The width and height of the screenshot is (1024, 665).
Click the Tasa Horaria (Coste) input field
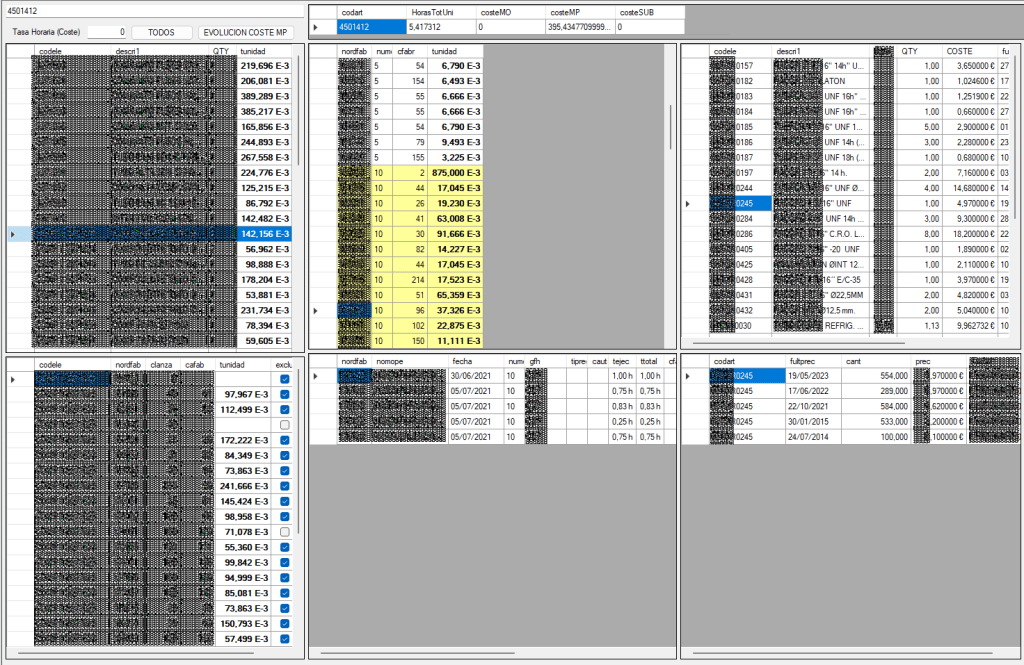point(107,32)
